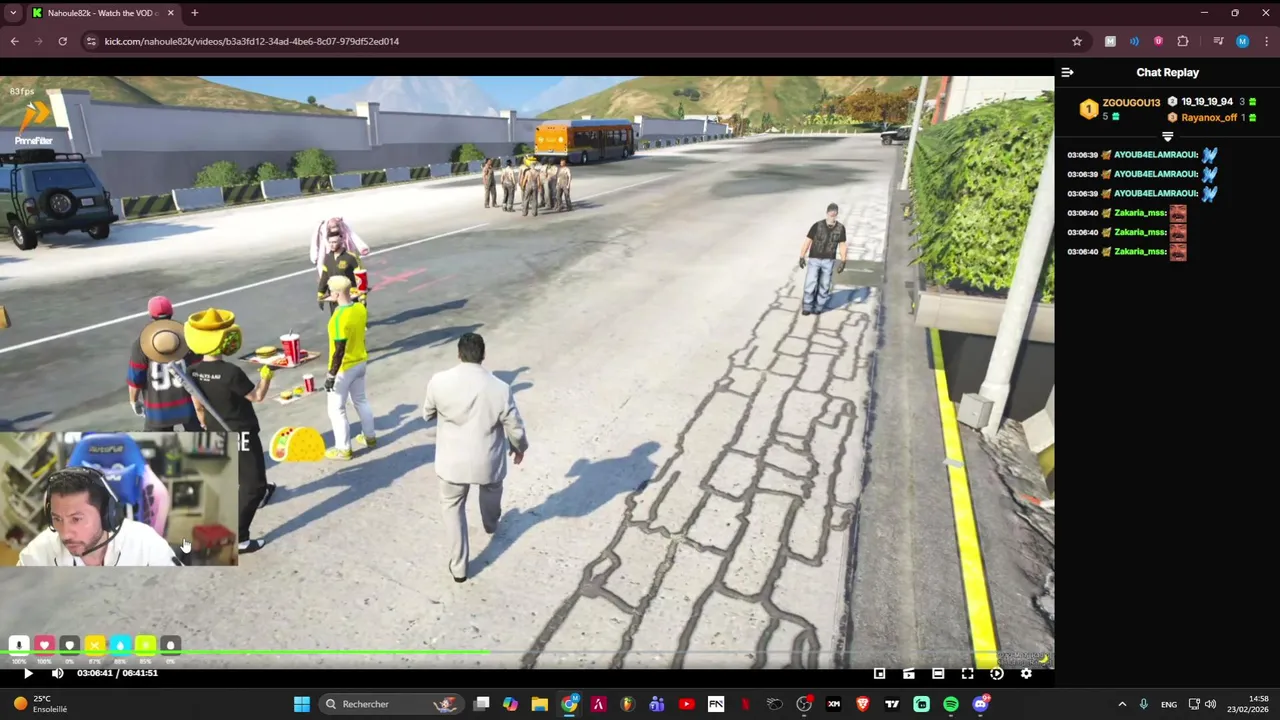This screenshot has height=720, width=1280.
Task: Close the Nahoule82k browser tab
Action: click(x=170, y=13)
